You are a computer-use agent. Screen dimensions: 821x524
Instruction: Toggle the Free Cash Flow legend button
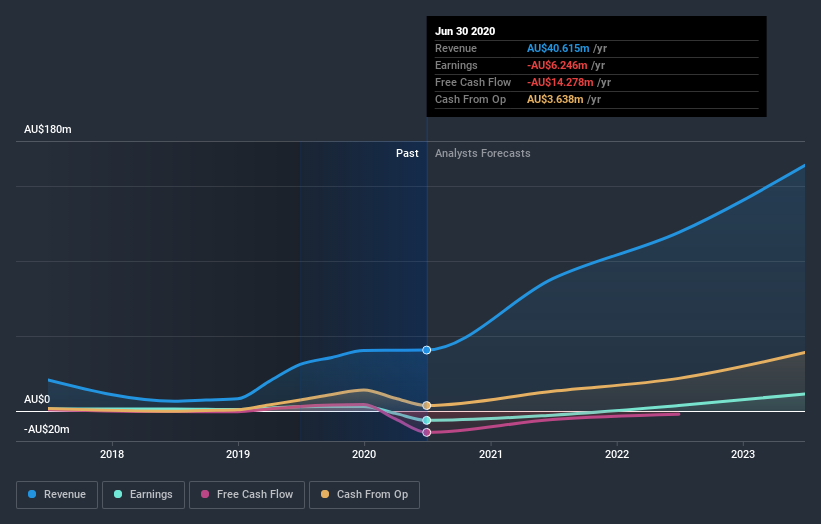click(x=247, y=495)
